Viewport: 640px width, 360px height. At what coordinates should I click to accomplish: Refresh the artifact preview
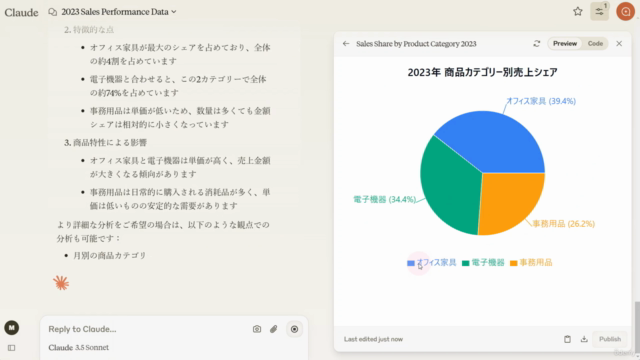tap(537, 44)
